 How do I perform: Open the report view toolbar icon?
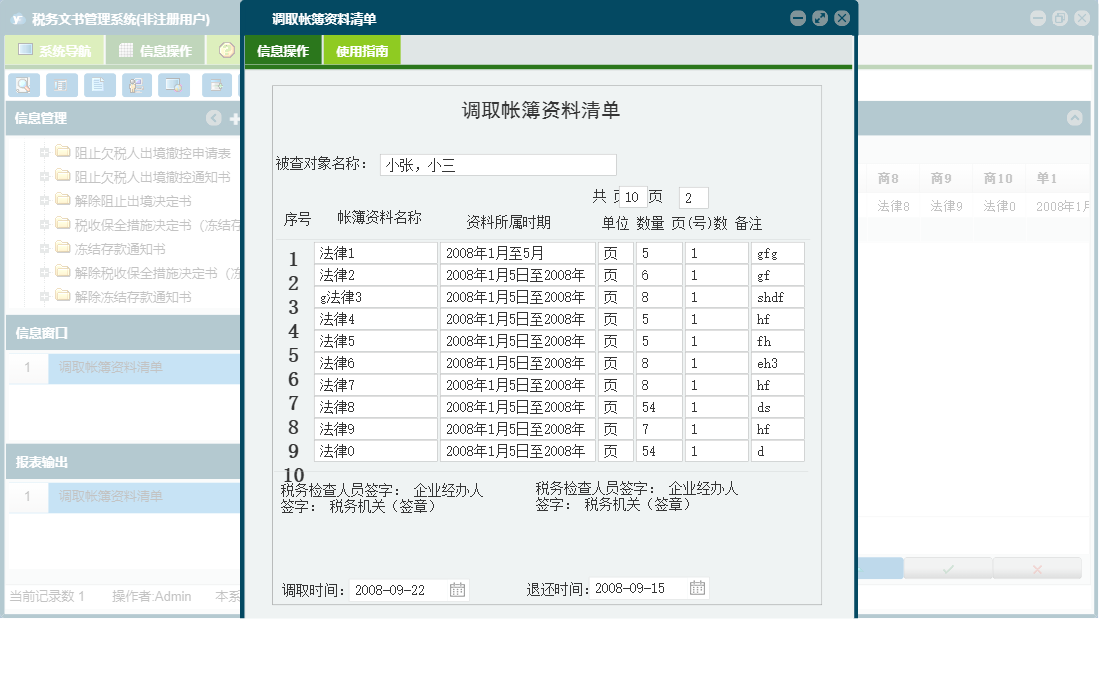click(x=62, y=84)
